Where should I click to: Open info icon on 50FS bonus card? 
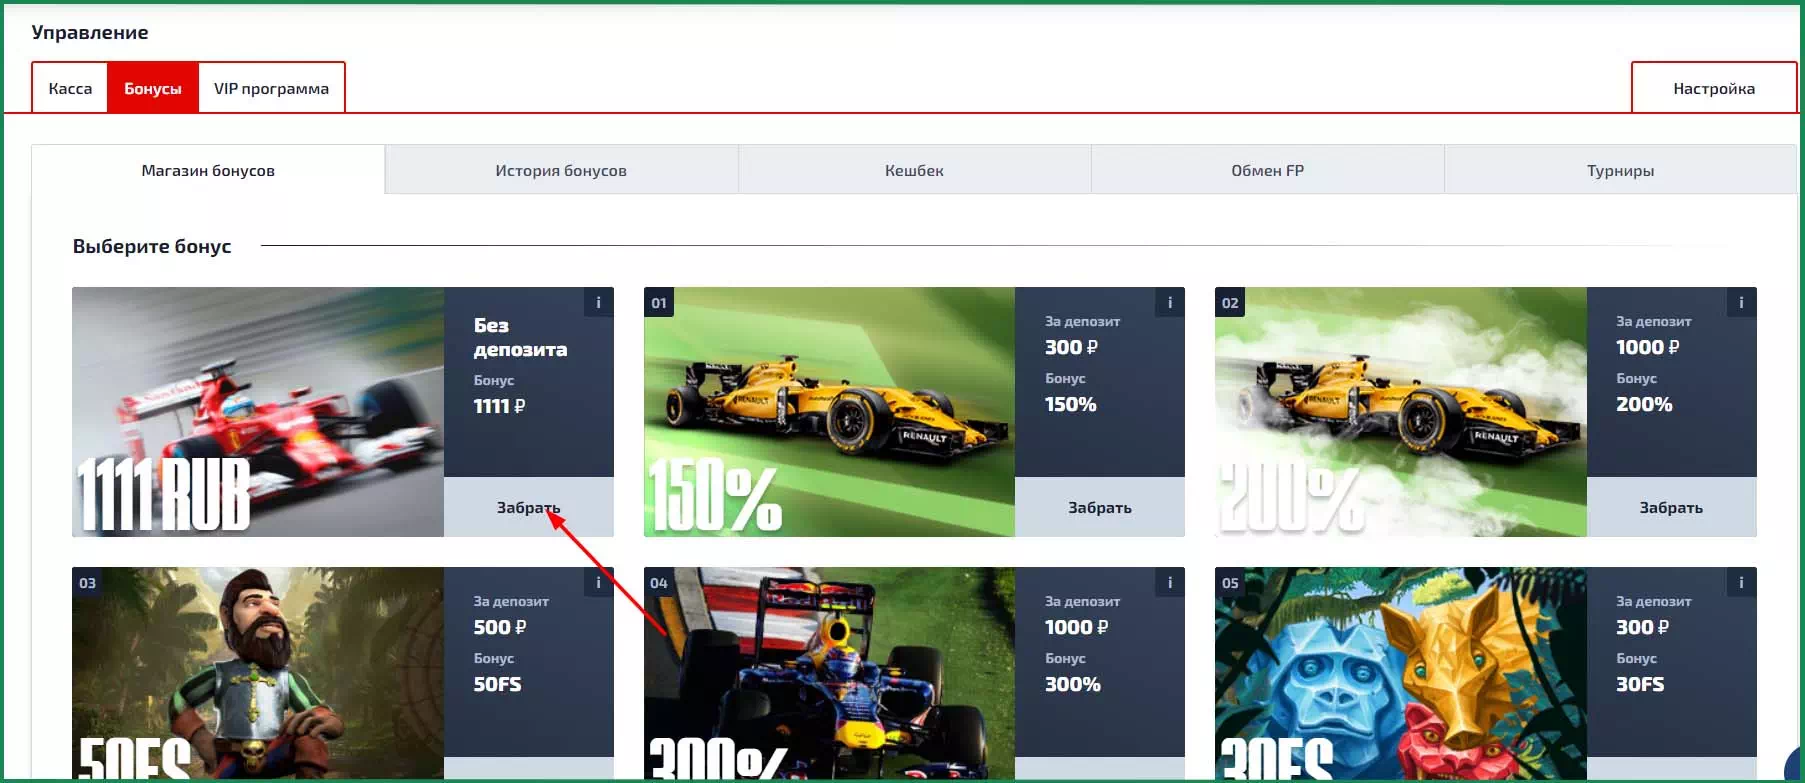(x=598, y=583)
